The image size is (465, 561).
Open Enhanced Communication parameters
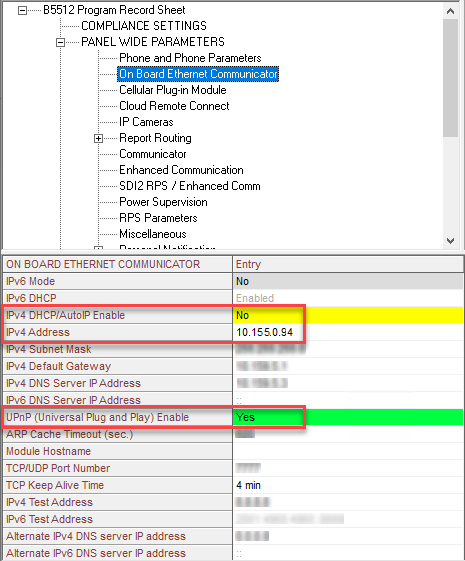(x=181, y=170)
